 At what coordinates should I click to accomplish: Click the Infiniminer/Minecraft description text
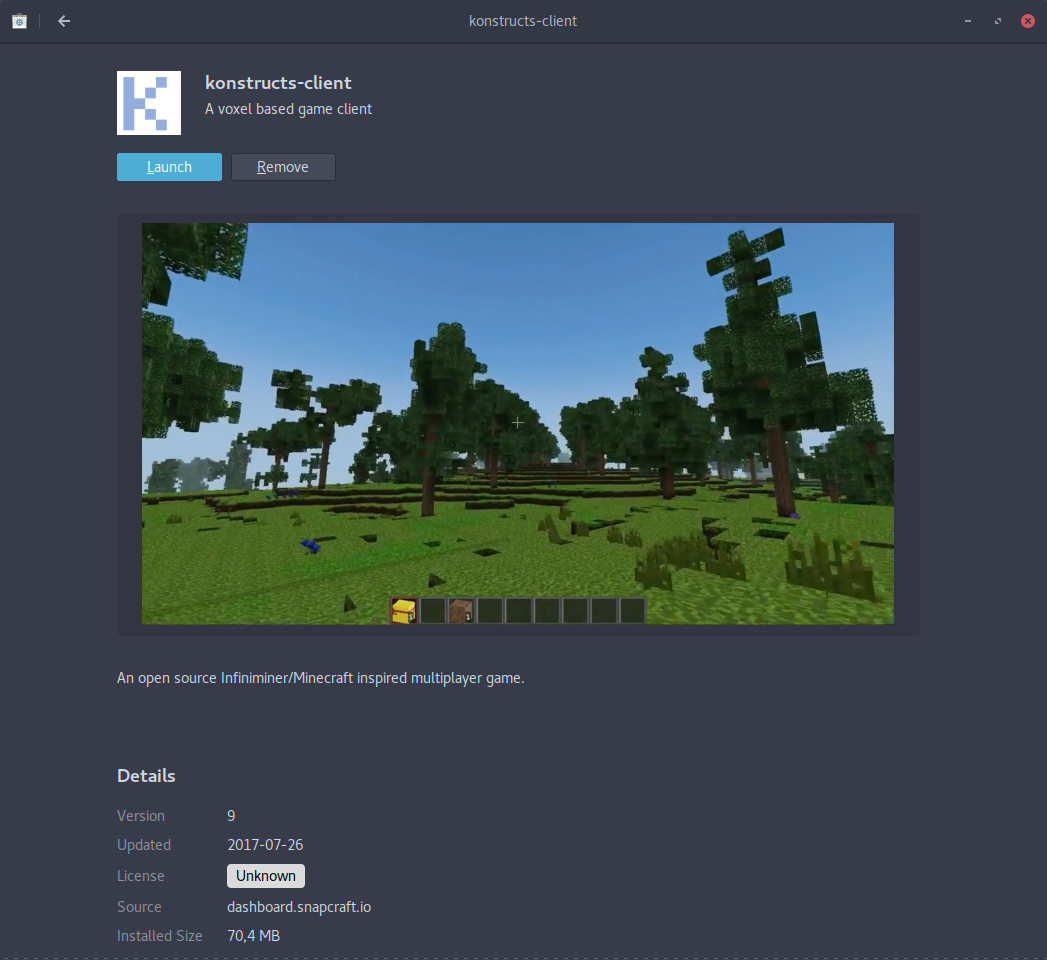321,678
